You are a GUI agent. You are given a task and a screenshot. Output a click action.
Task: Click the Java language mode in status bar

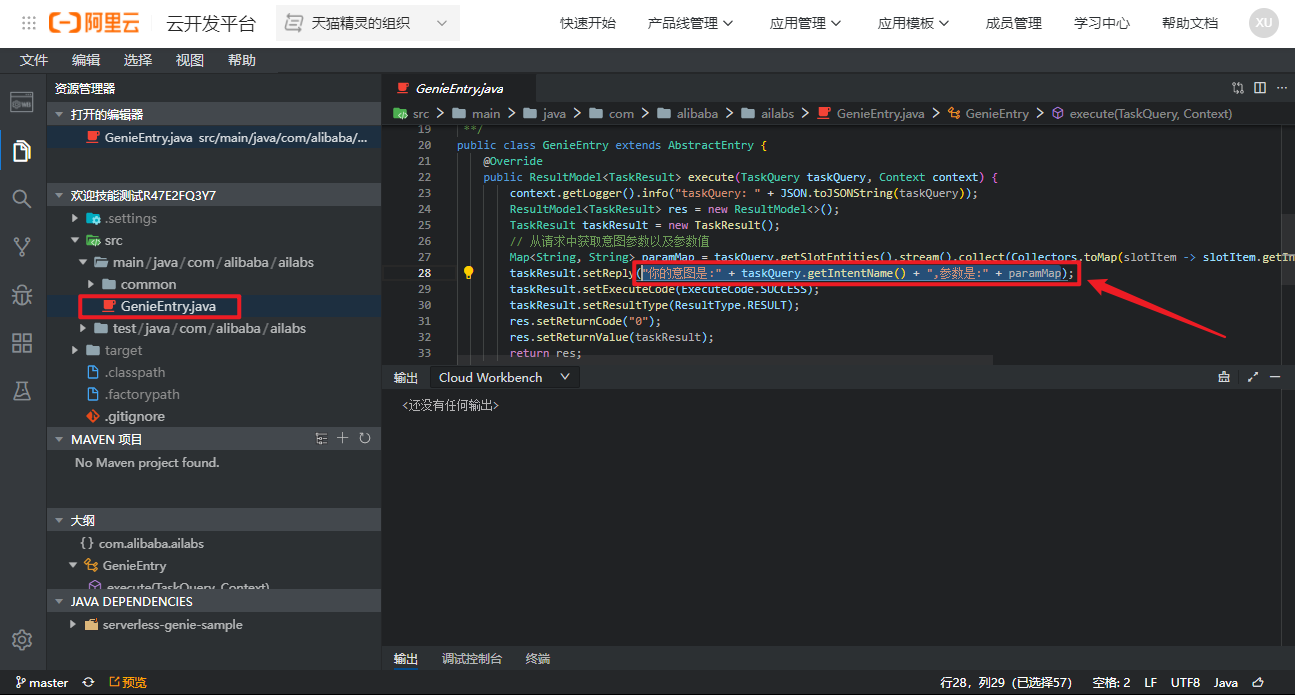click(1226, 682)
